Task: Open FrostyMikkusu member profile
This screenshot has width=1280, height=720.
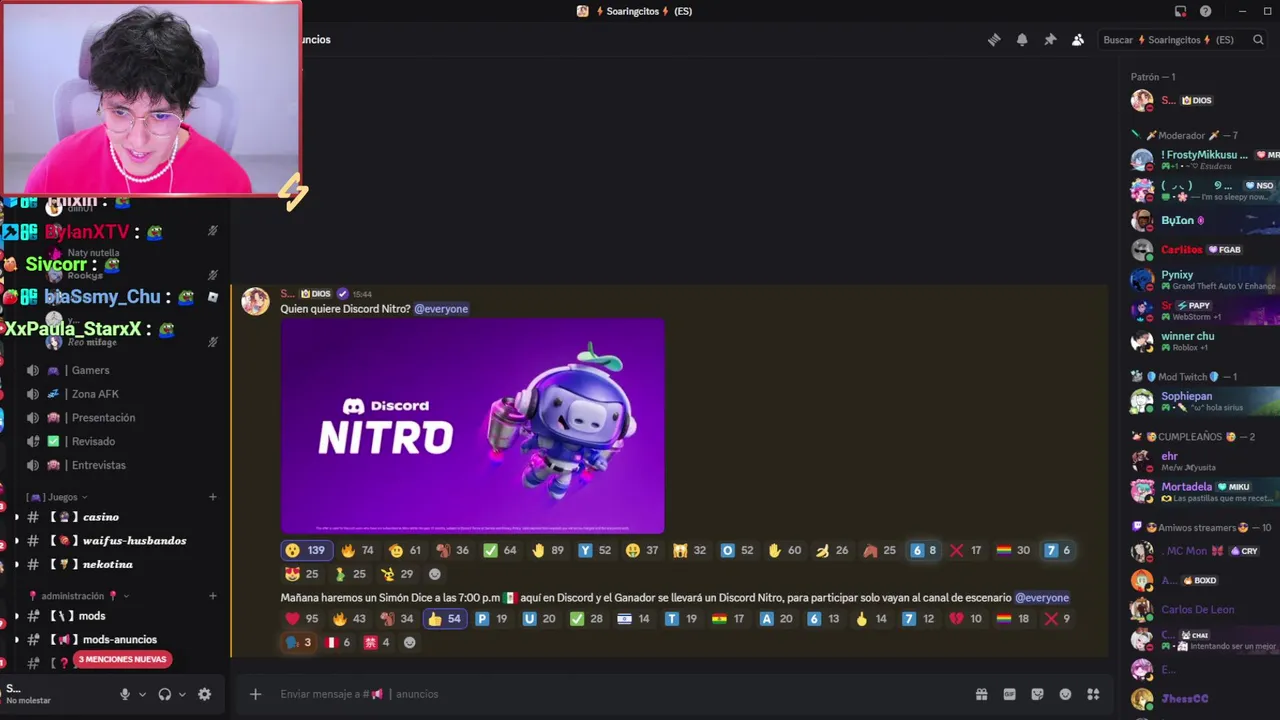Action: (1204, 160)
